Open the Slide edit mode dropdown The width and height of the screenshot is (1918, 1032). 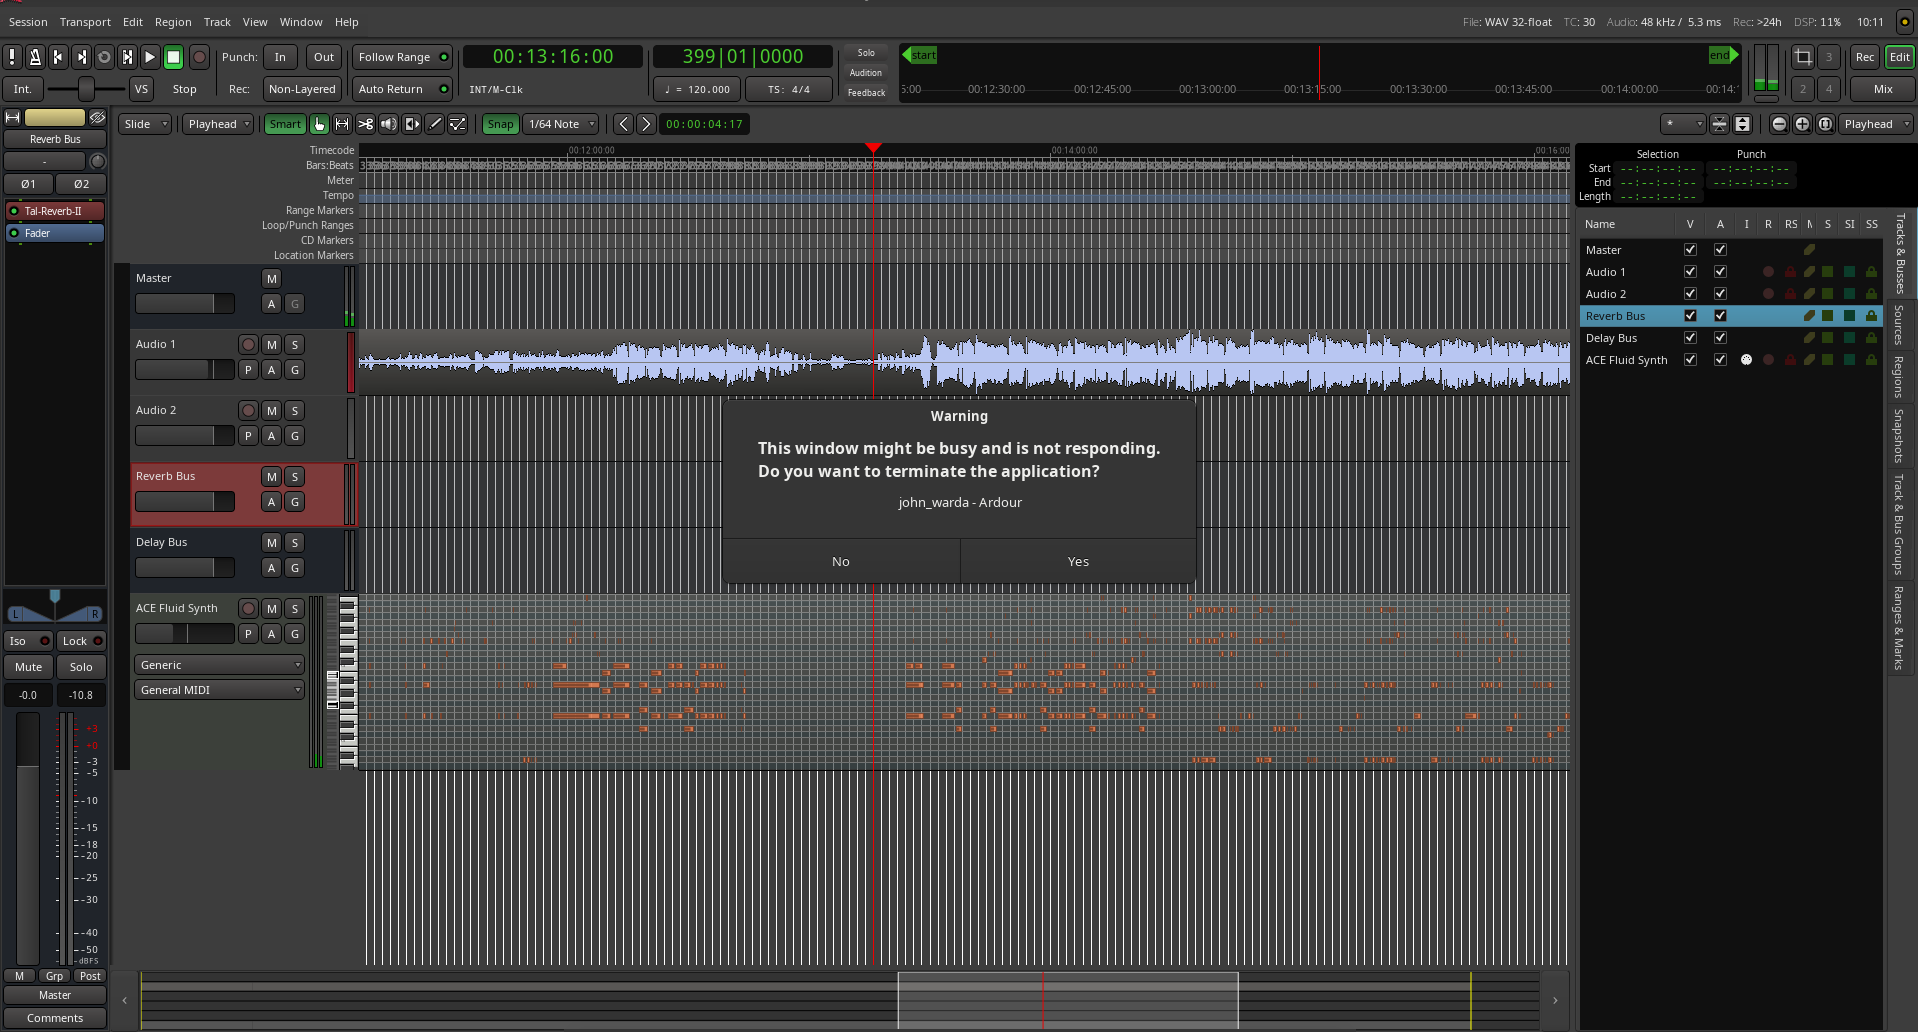(x=145, y=124)
